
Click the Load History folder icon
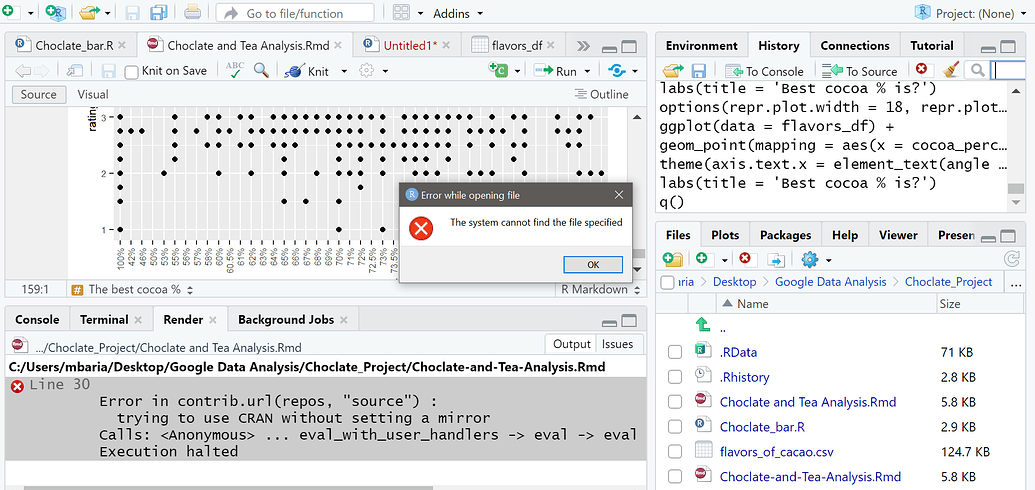tap(673, 71)
